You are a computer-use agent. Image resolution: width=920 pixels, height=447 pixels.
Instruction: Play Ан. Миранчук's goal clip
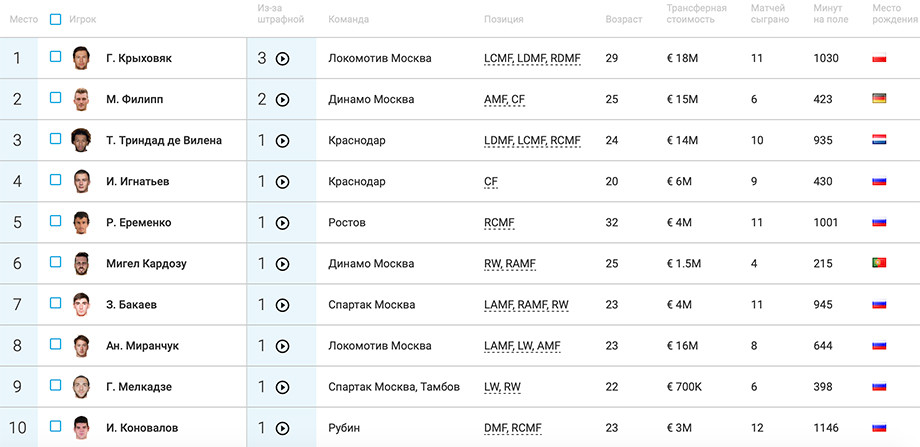click(283, 346)
